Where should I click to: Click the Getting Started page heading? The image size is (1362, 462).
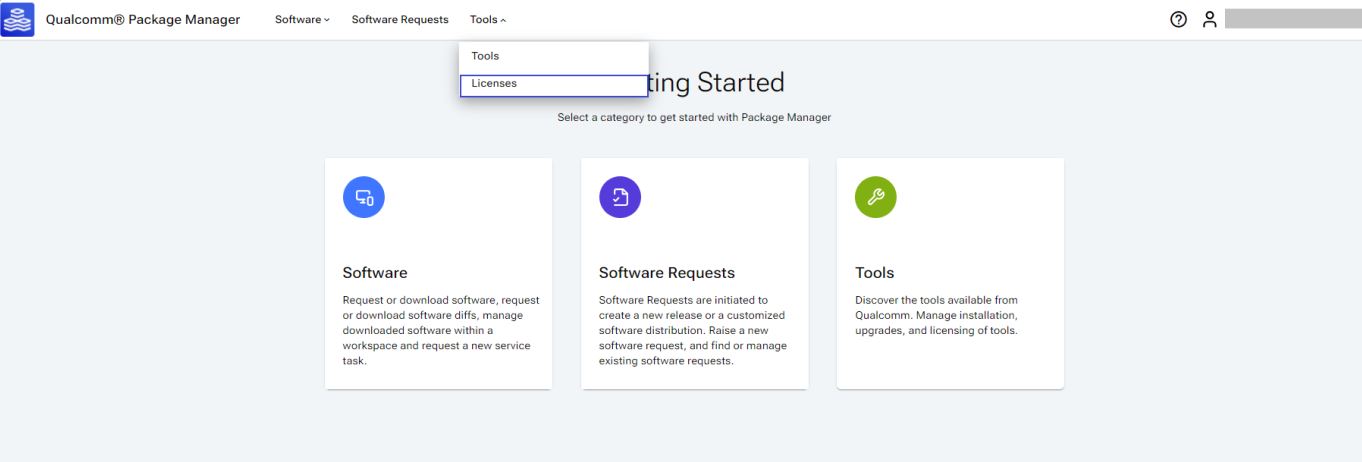pos(716,82)
